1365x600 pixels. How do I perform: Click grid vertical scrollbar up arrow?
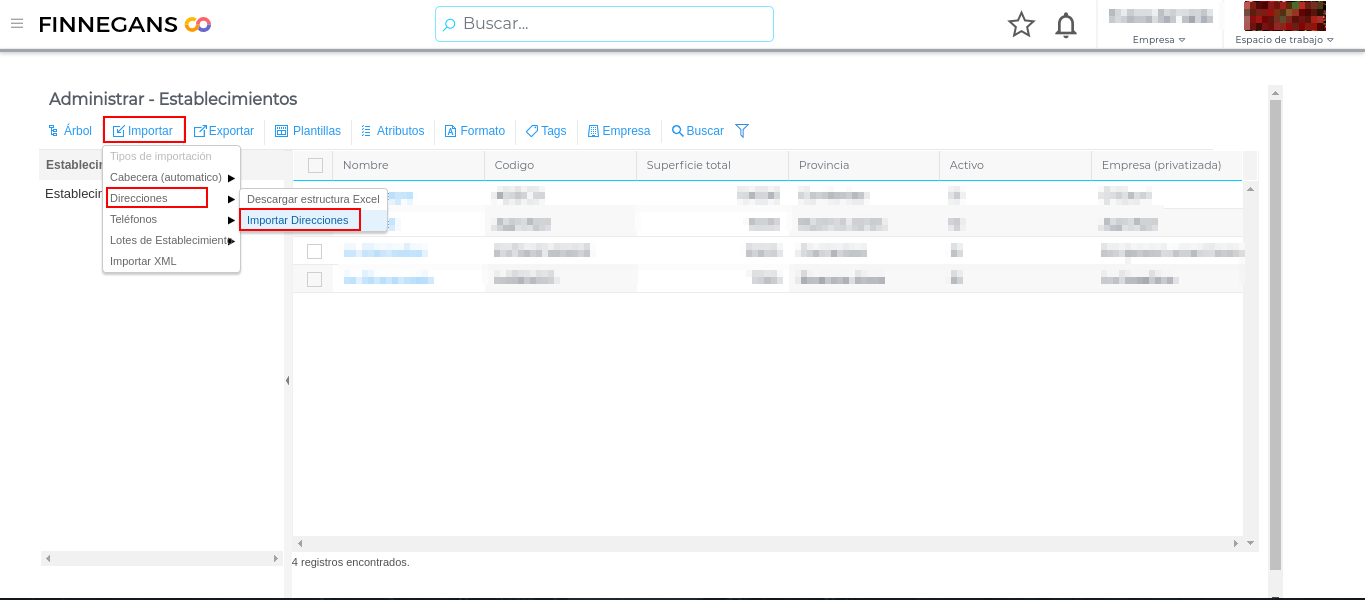click(x=1250, y=188)
